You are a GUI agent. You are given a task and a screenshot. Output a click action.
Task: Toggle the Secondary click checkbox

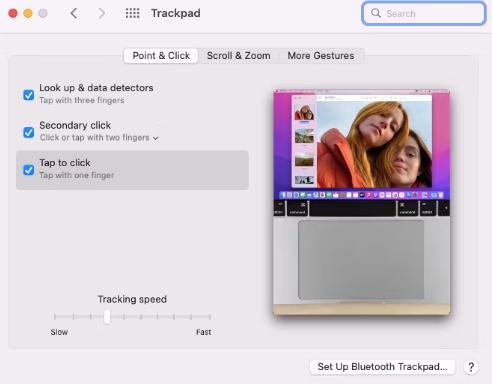[x=29, y=132]
